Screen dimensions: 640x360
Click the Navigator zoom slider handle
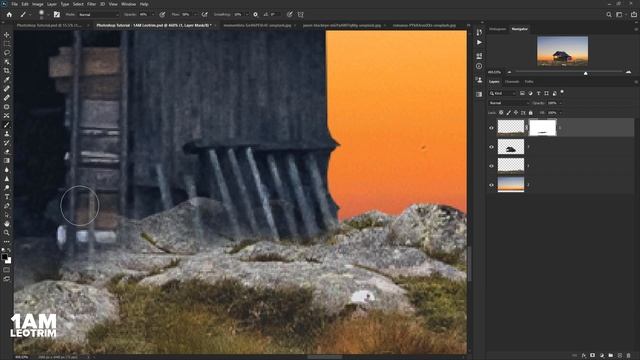pos(586,73)
